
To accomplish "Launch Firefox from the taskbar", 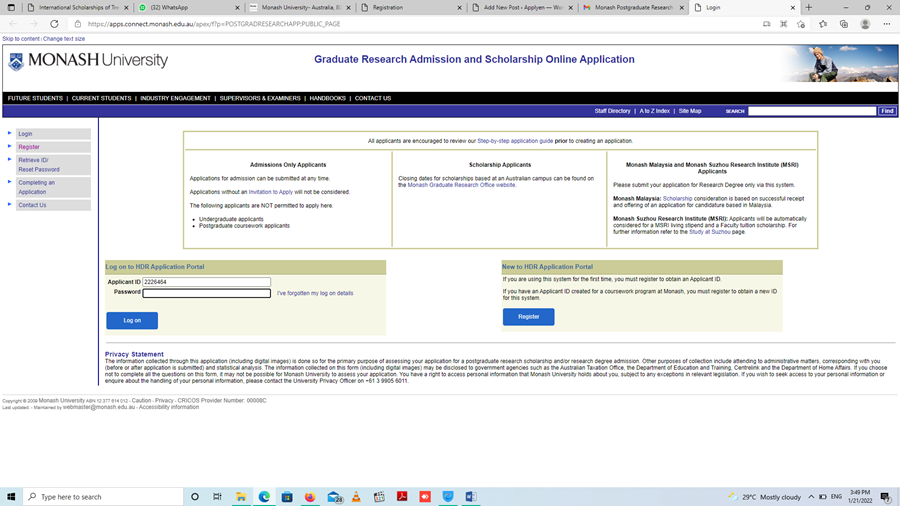I will click(x=310, y=497).
